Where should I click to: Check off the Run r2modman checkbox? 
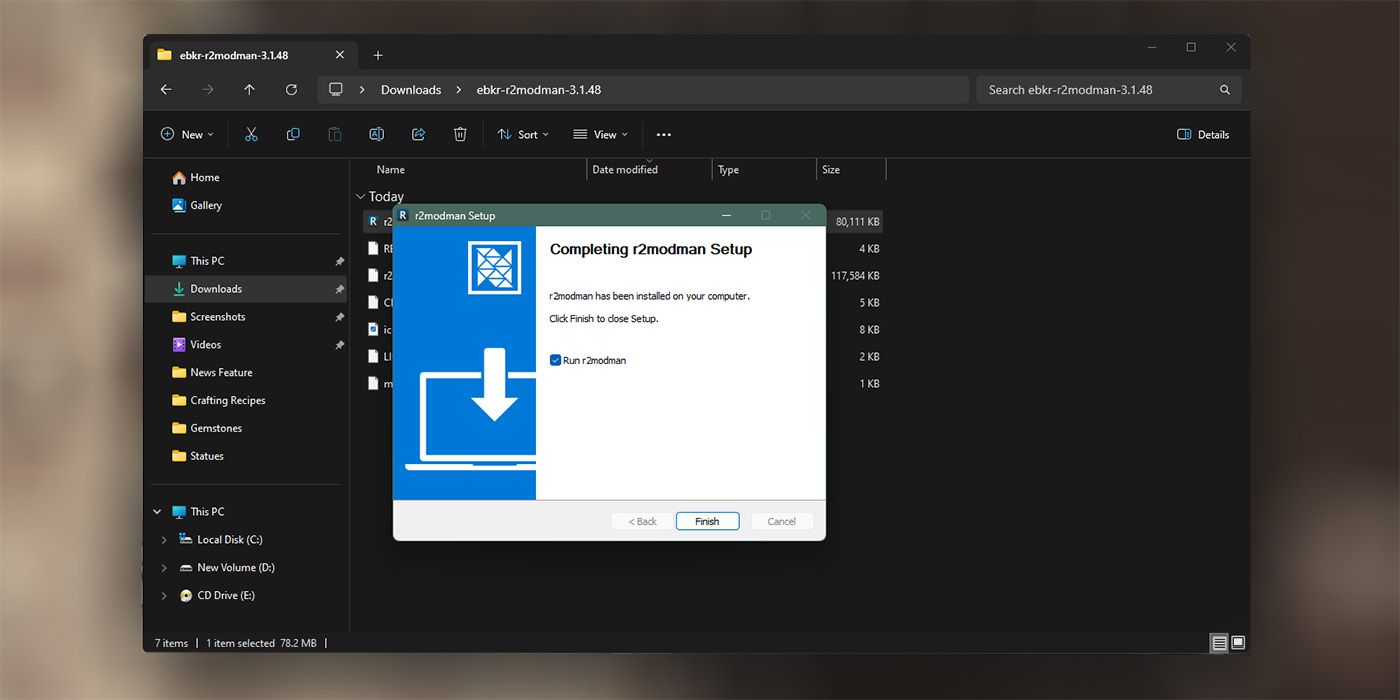tap(555, 360)
